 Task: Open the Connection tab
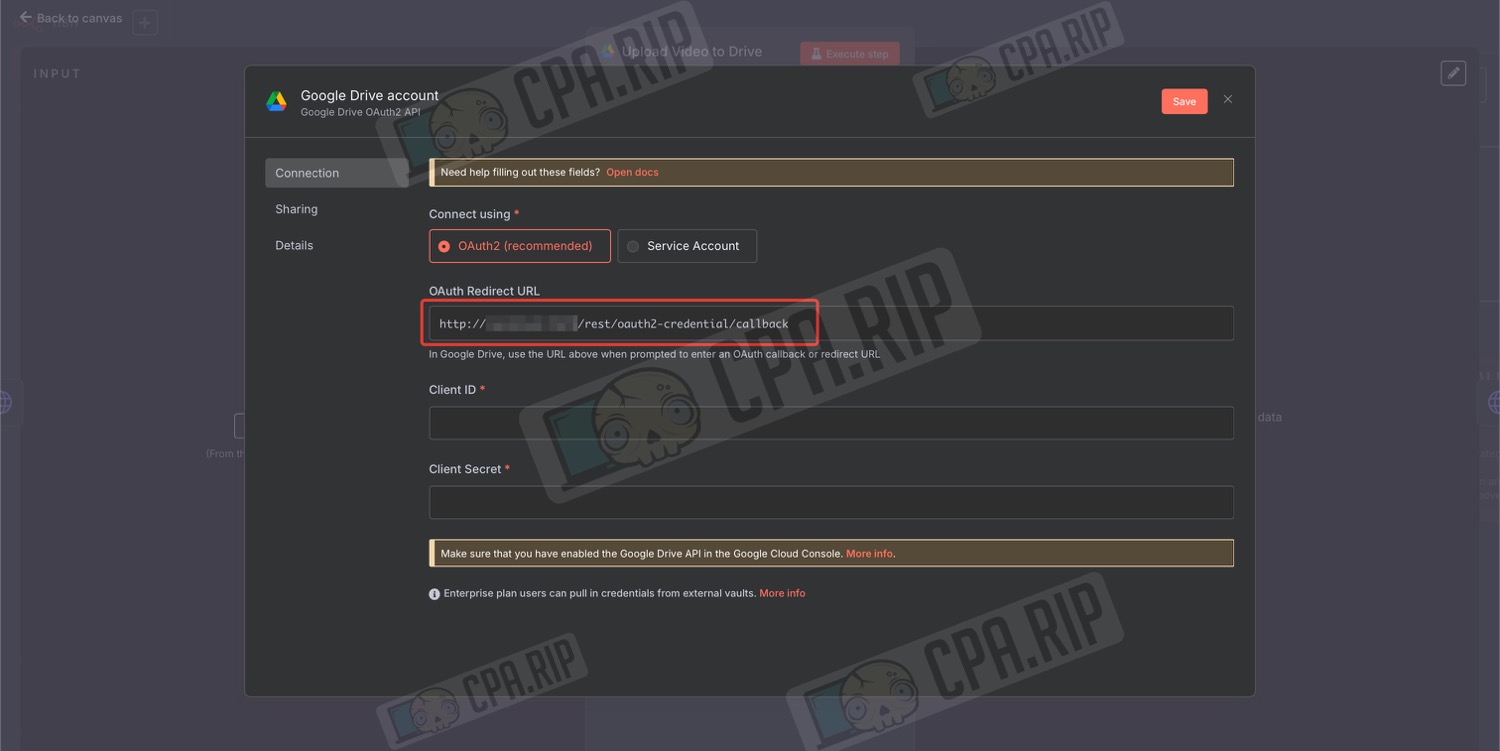coord(336,173)
